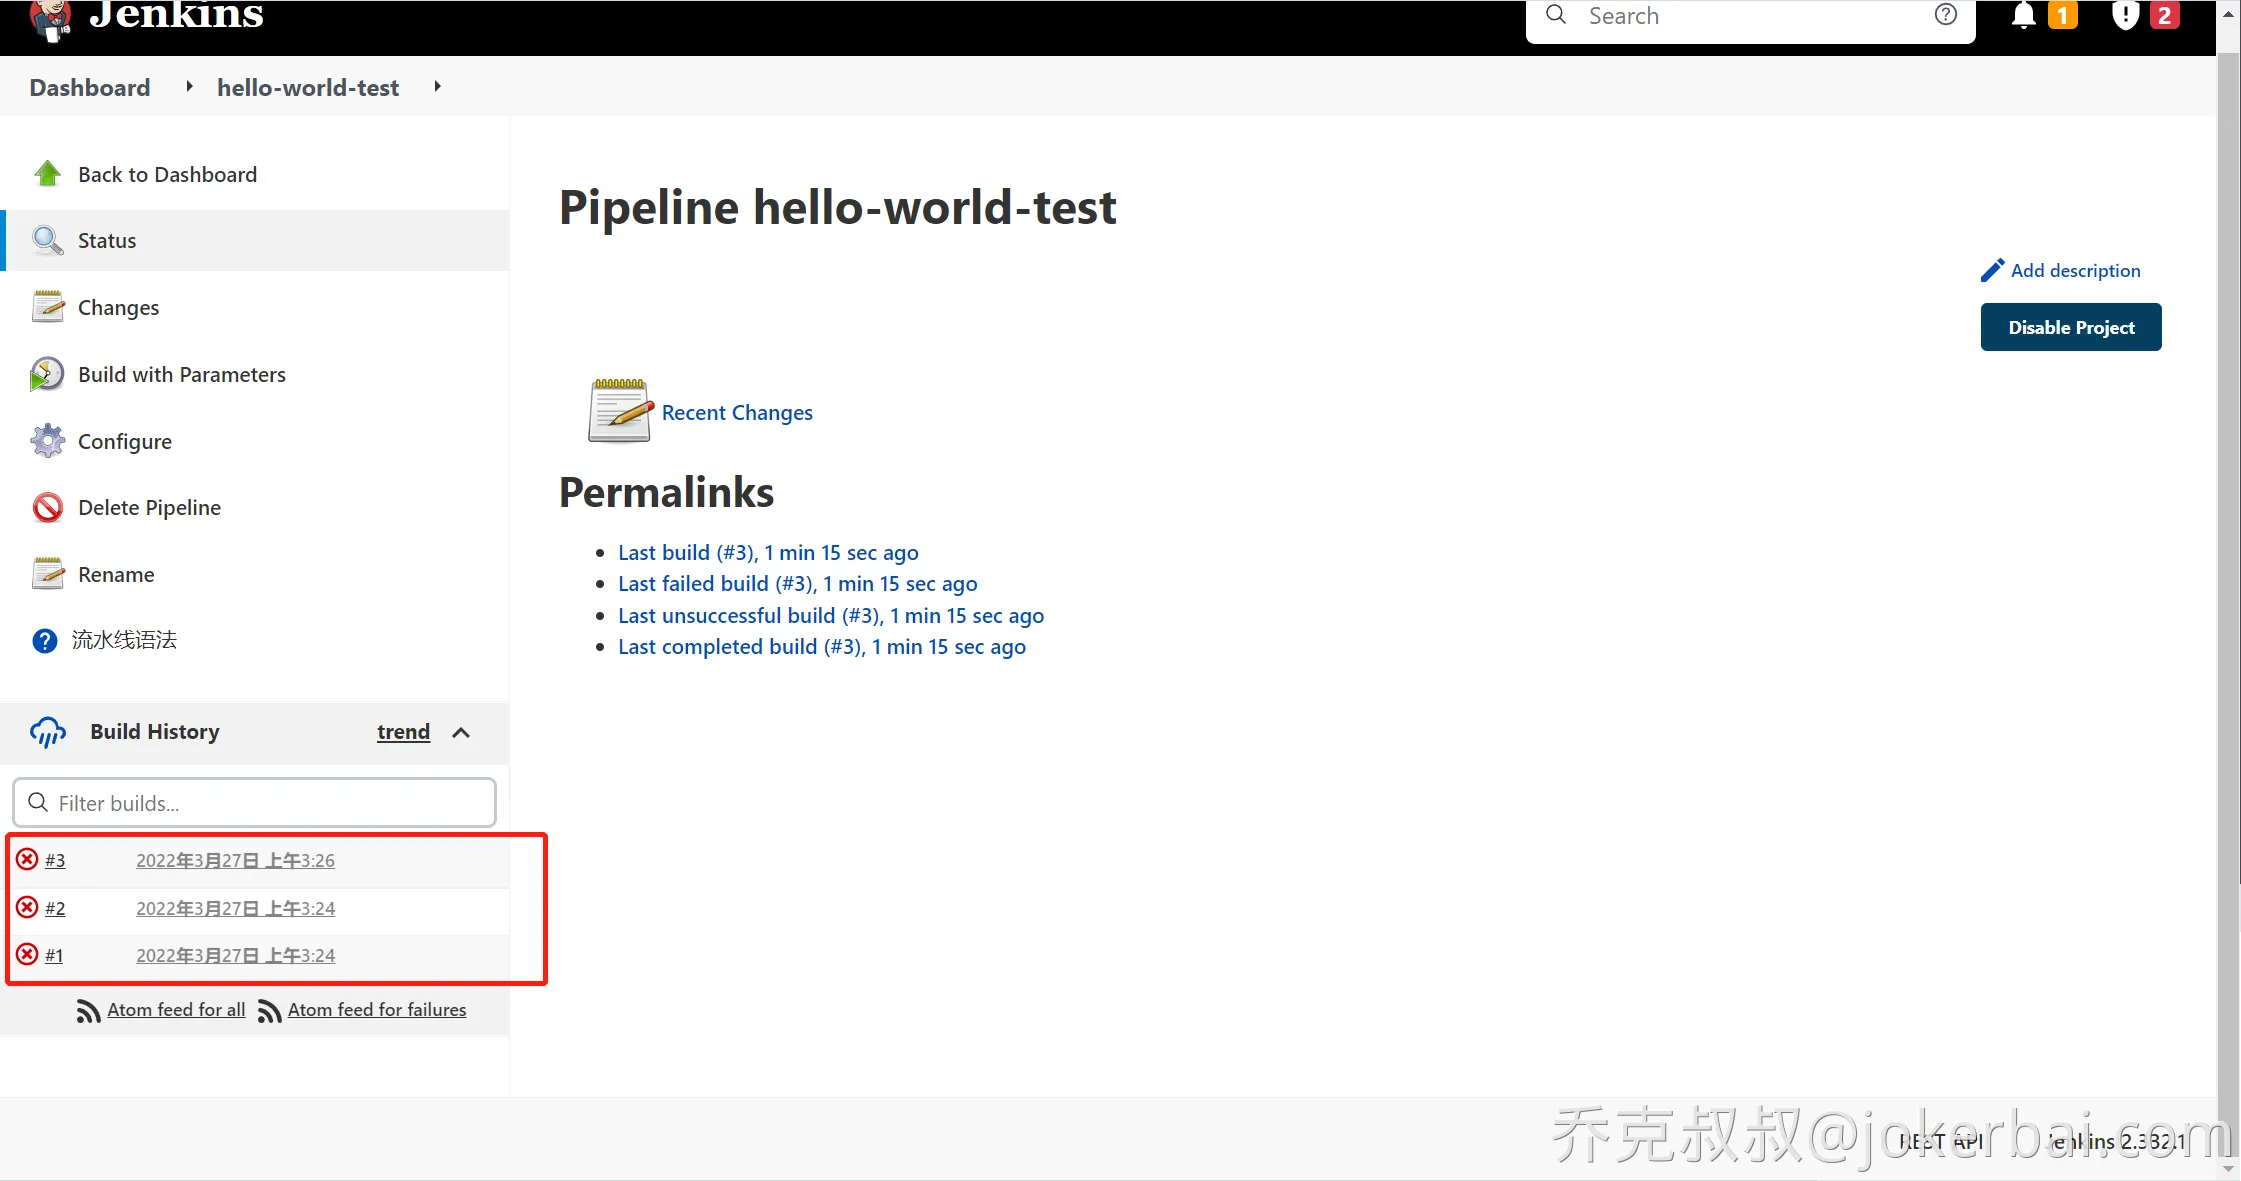The width and height of the screenshot is (2241, 1181).
Task: Open the Recent Changes link
Action: click(737, 412)
